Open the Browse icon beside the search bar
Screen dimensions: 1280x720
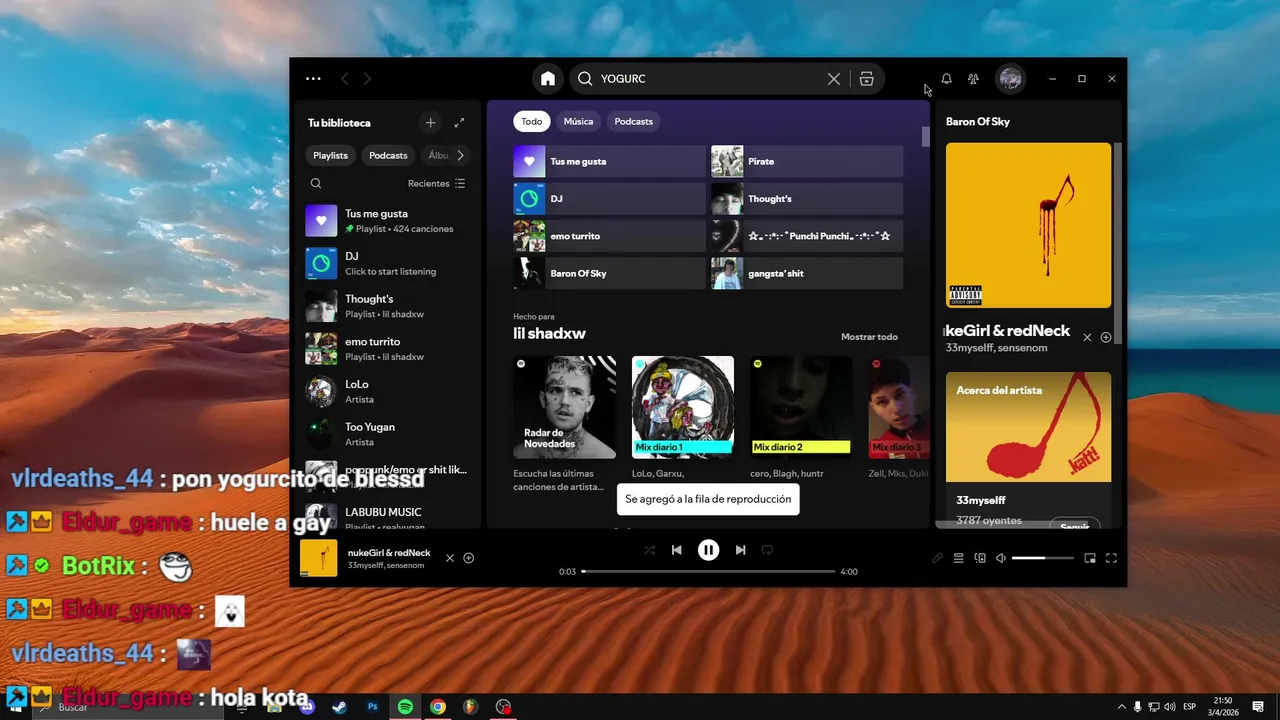coord(867,79)
